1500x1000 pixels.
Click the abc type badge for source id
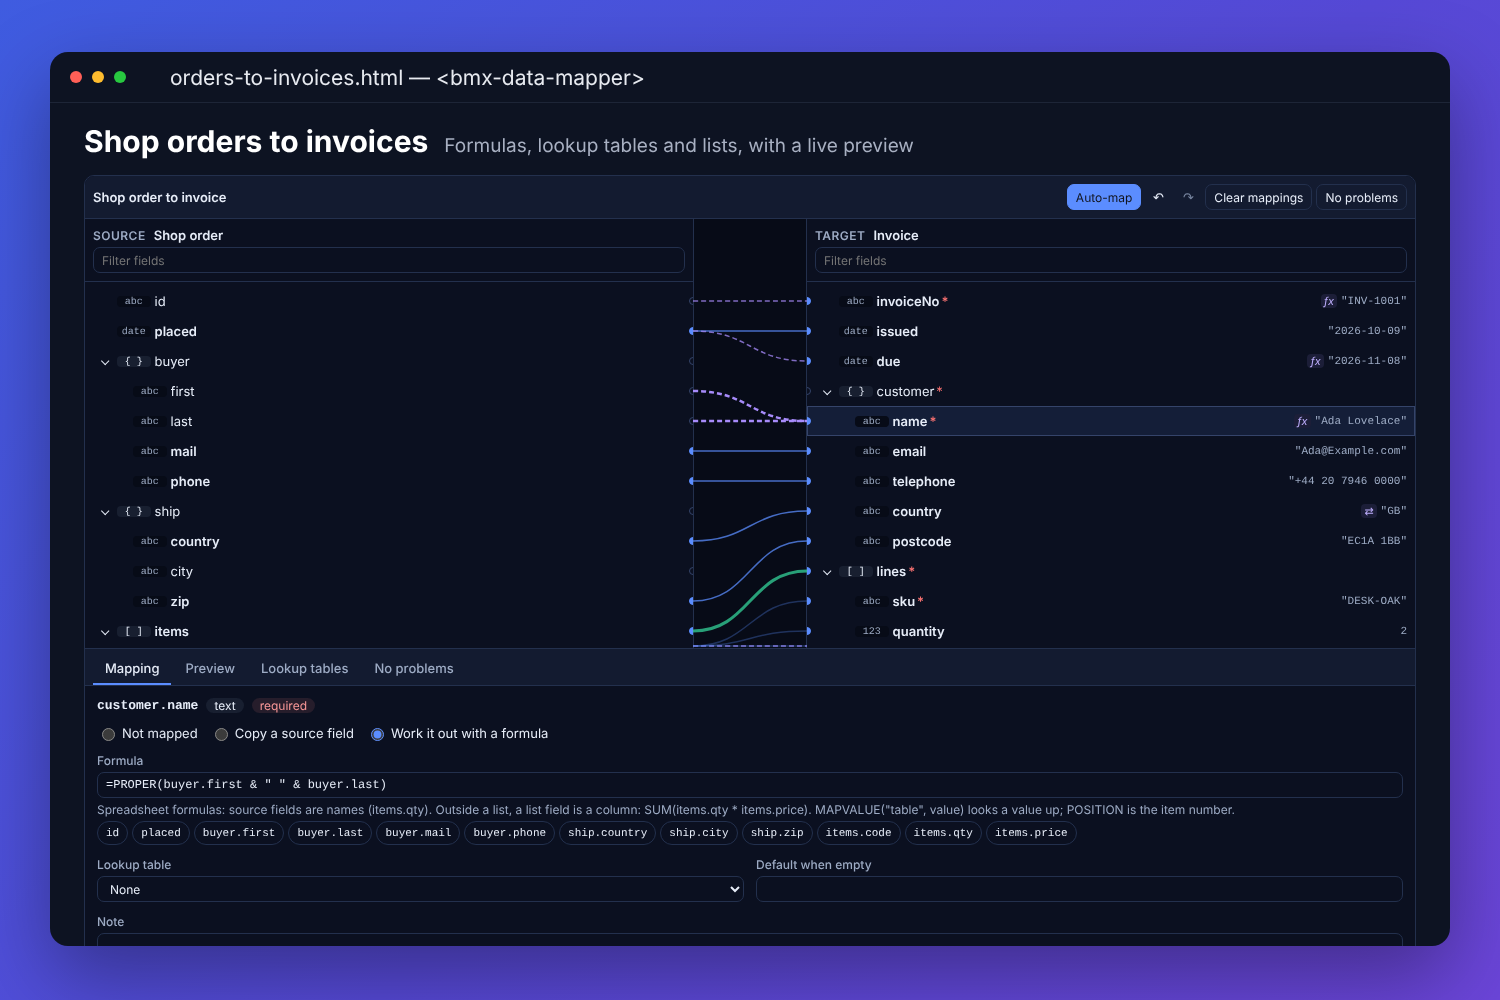coord(134,301)
